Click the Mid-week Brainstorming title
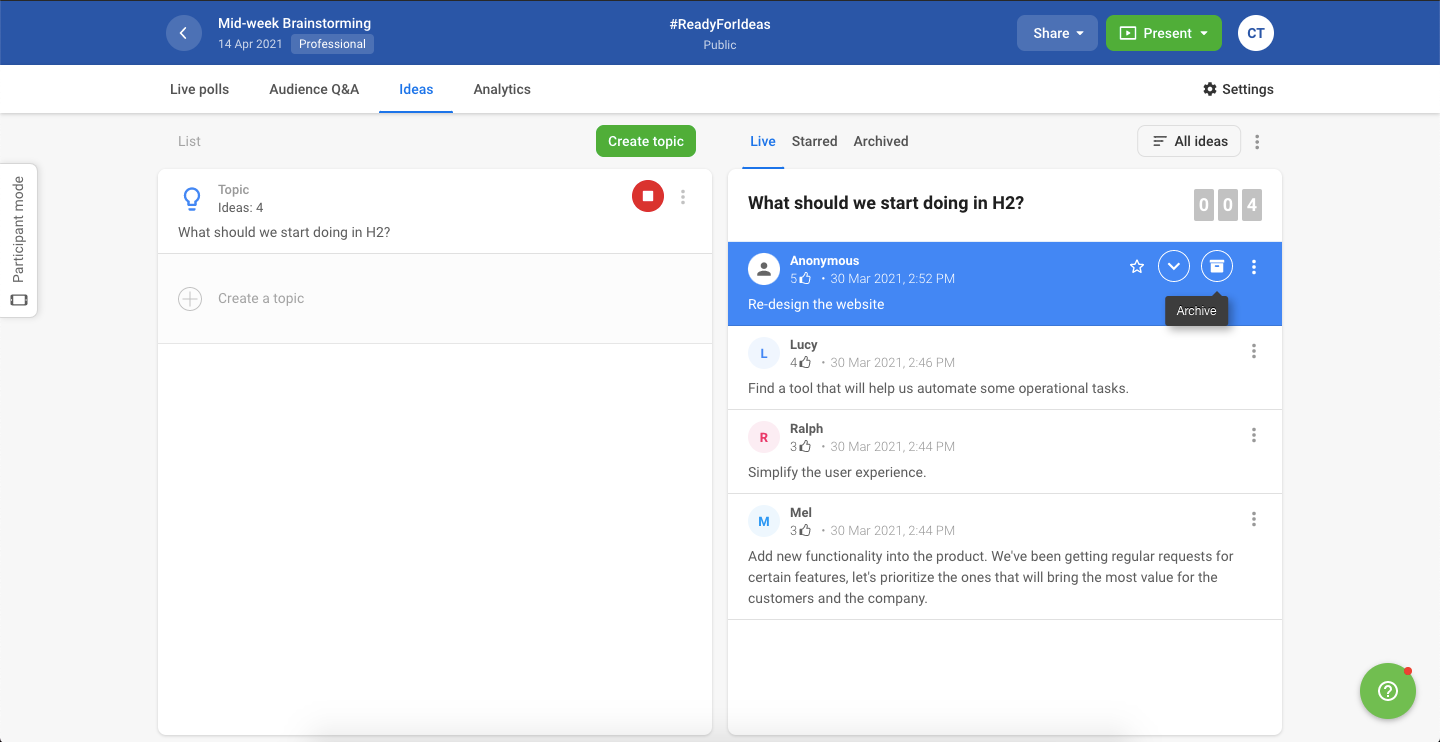 coord(294,23)
